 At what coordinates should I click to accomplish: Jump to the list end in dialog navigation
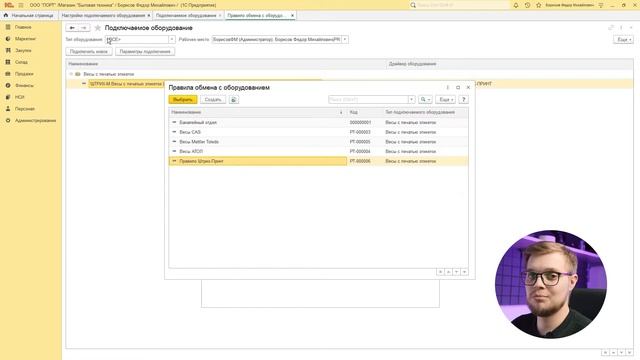pos(464,272)
